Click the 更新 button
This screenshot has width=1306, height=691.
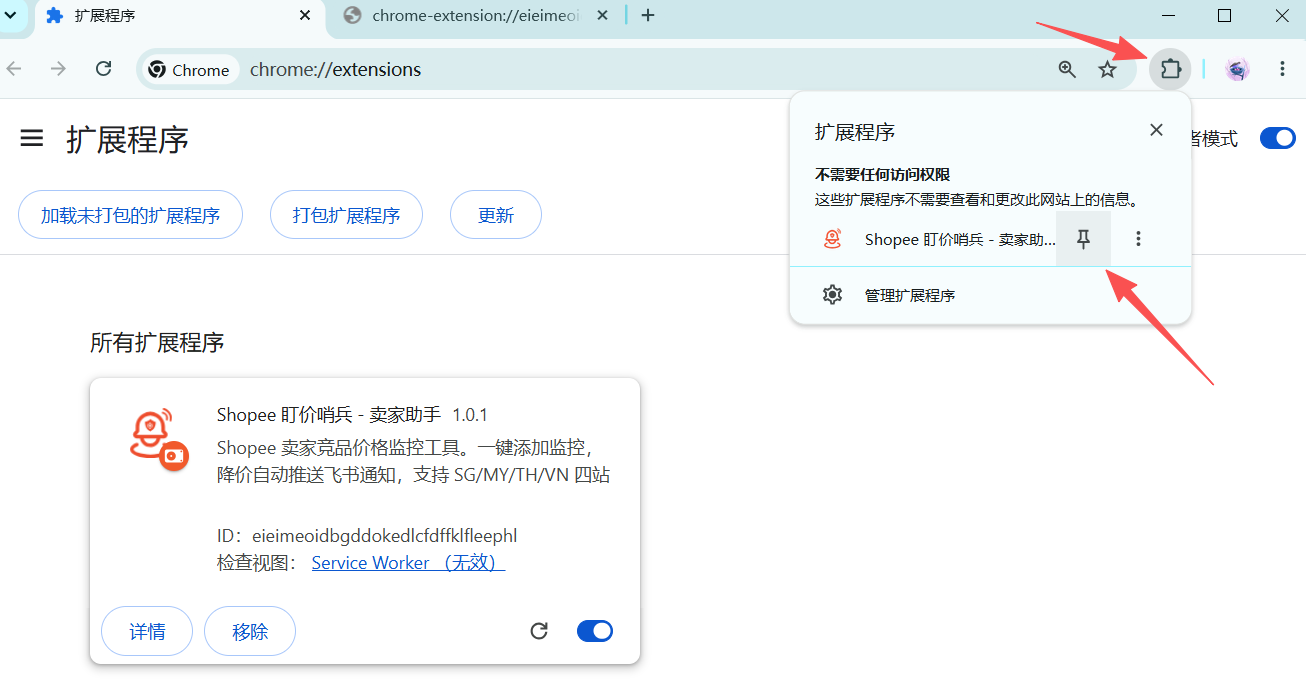pos(496,215)
